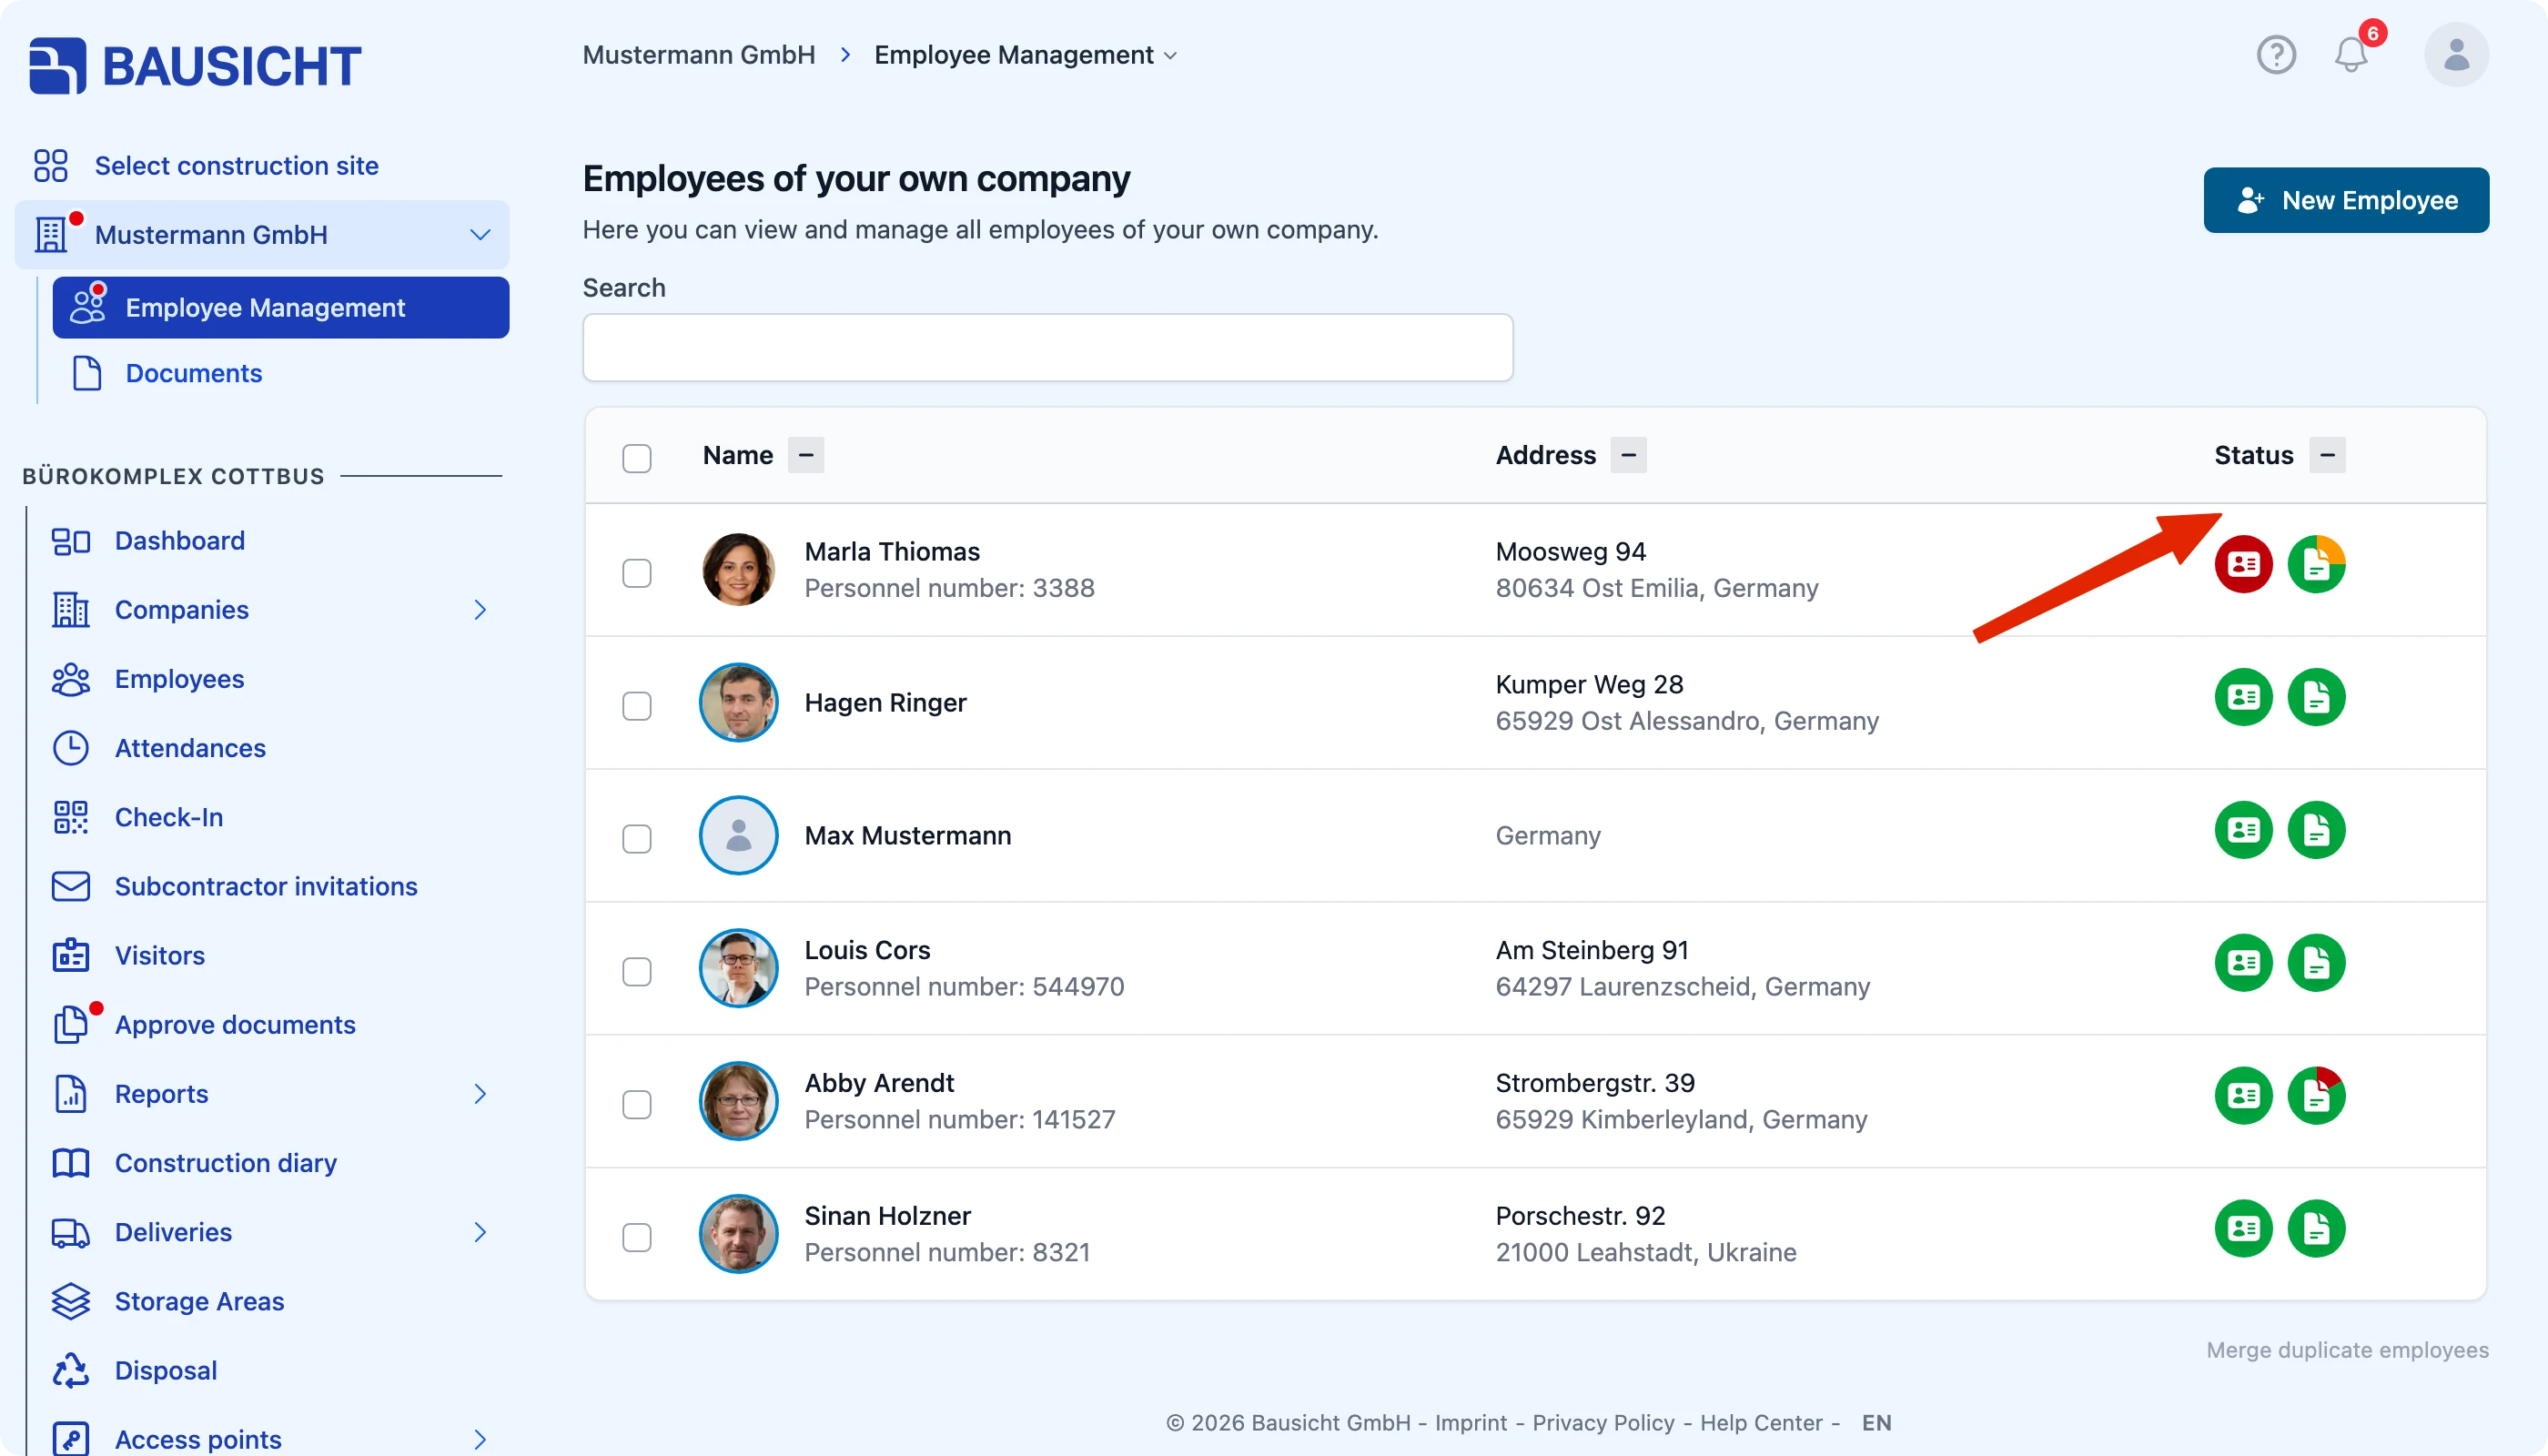Check the box for Louis Cors
Viewport: 2548px width, 1456px height.
pos(636,972)
